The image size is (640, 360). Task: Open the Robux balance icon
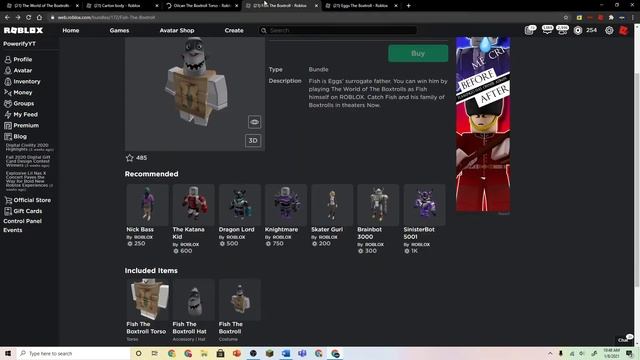pos(578,31)
